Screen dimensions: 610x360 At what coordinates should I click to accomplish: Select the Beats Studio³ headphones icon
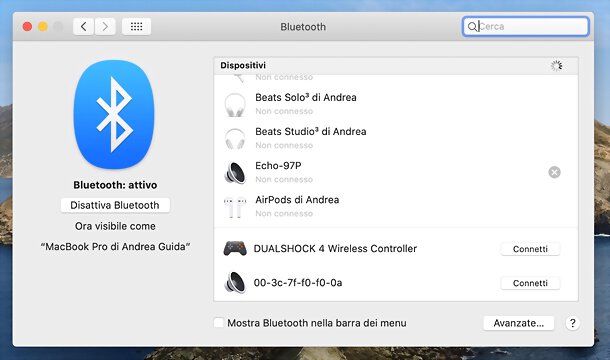coord(235,139)
